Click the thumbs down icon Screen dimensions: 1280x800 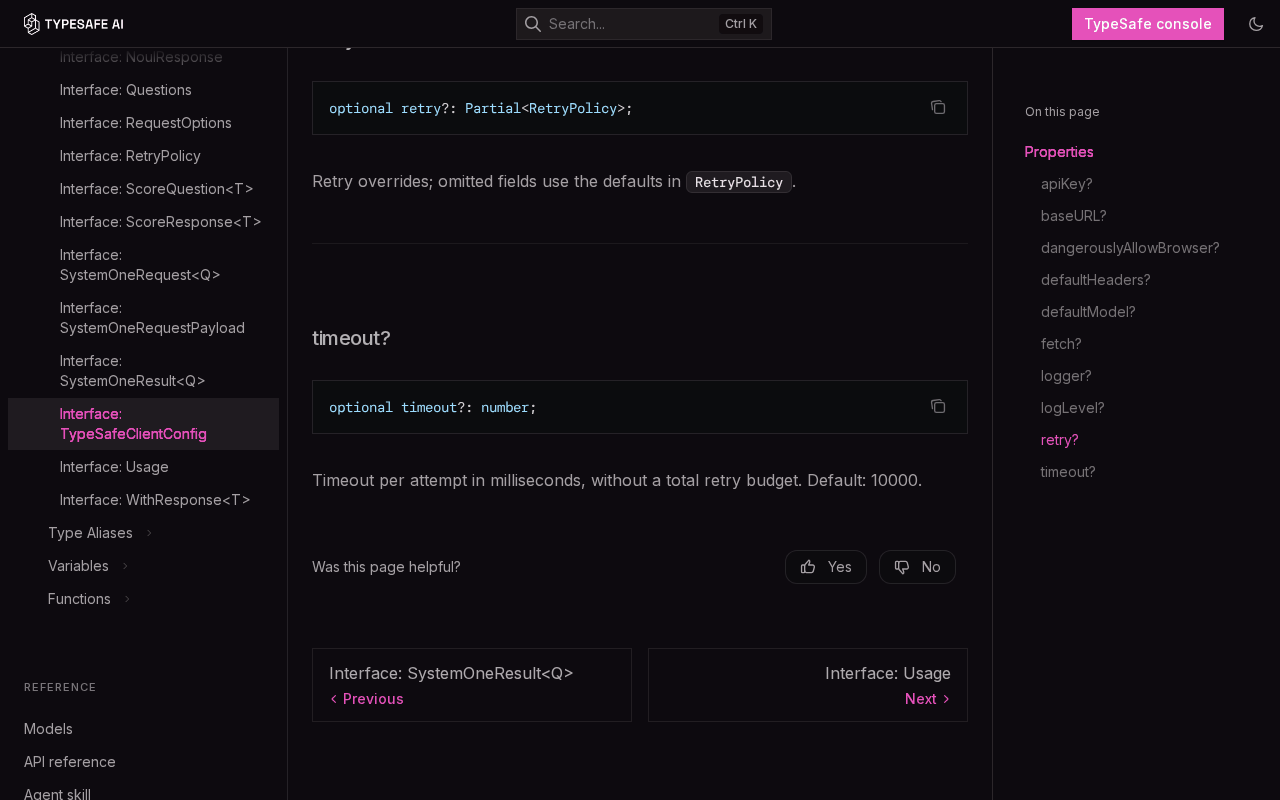click(x=902, y=567)
